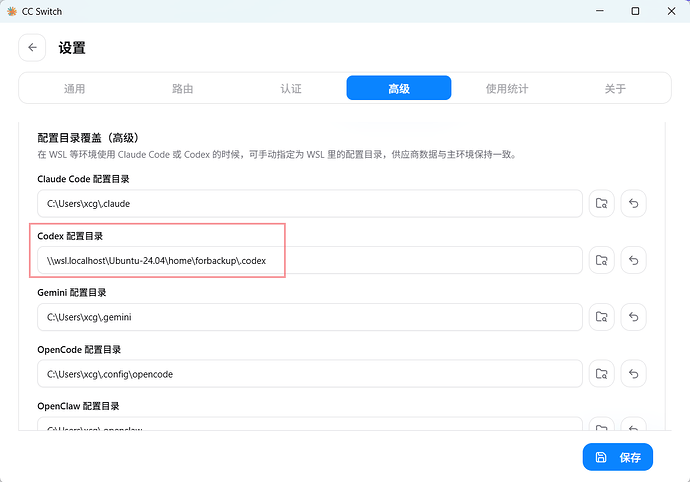Focus the OpenCode config path field
Image resolution: width=690 pixels, height=482 pixels.
[x=310, y=374]
